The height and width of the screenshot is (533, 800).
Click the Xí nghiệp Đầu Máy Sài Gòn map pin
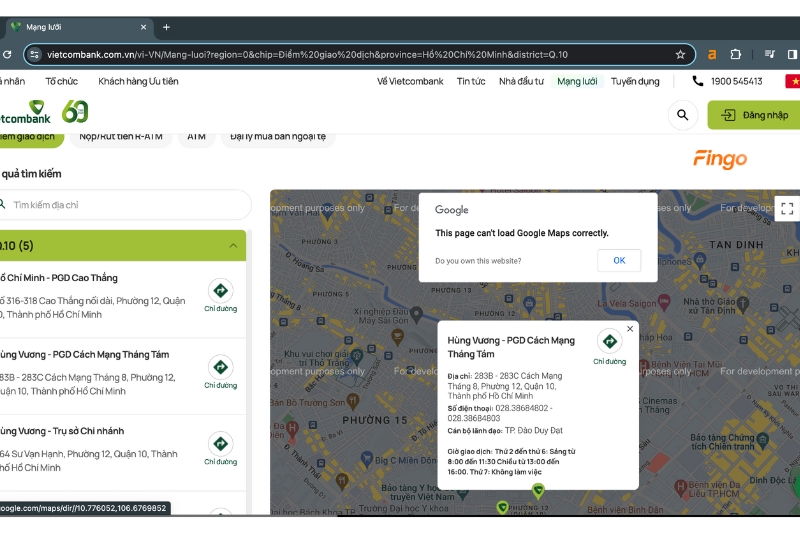416,314
